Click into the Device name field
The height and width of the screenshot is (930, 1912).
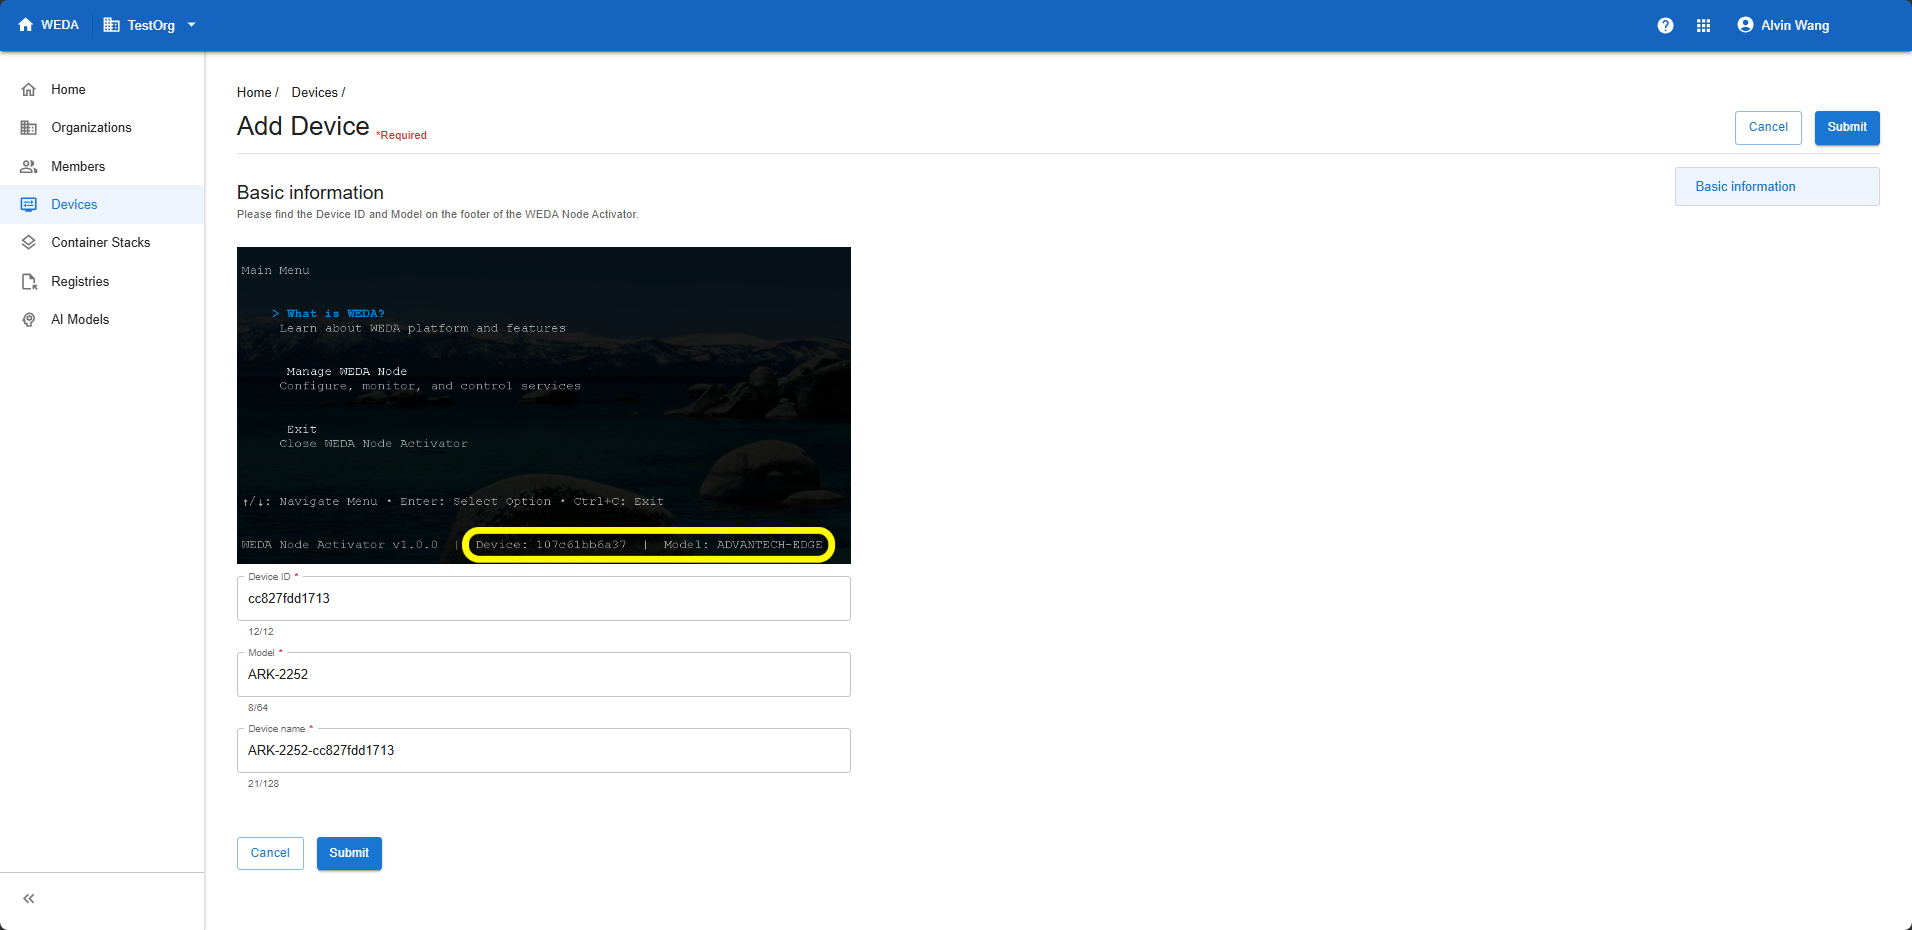[x=544, y=750]
